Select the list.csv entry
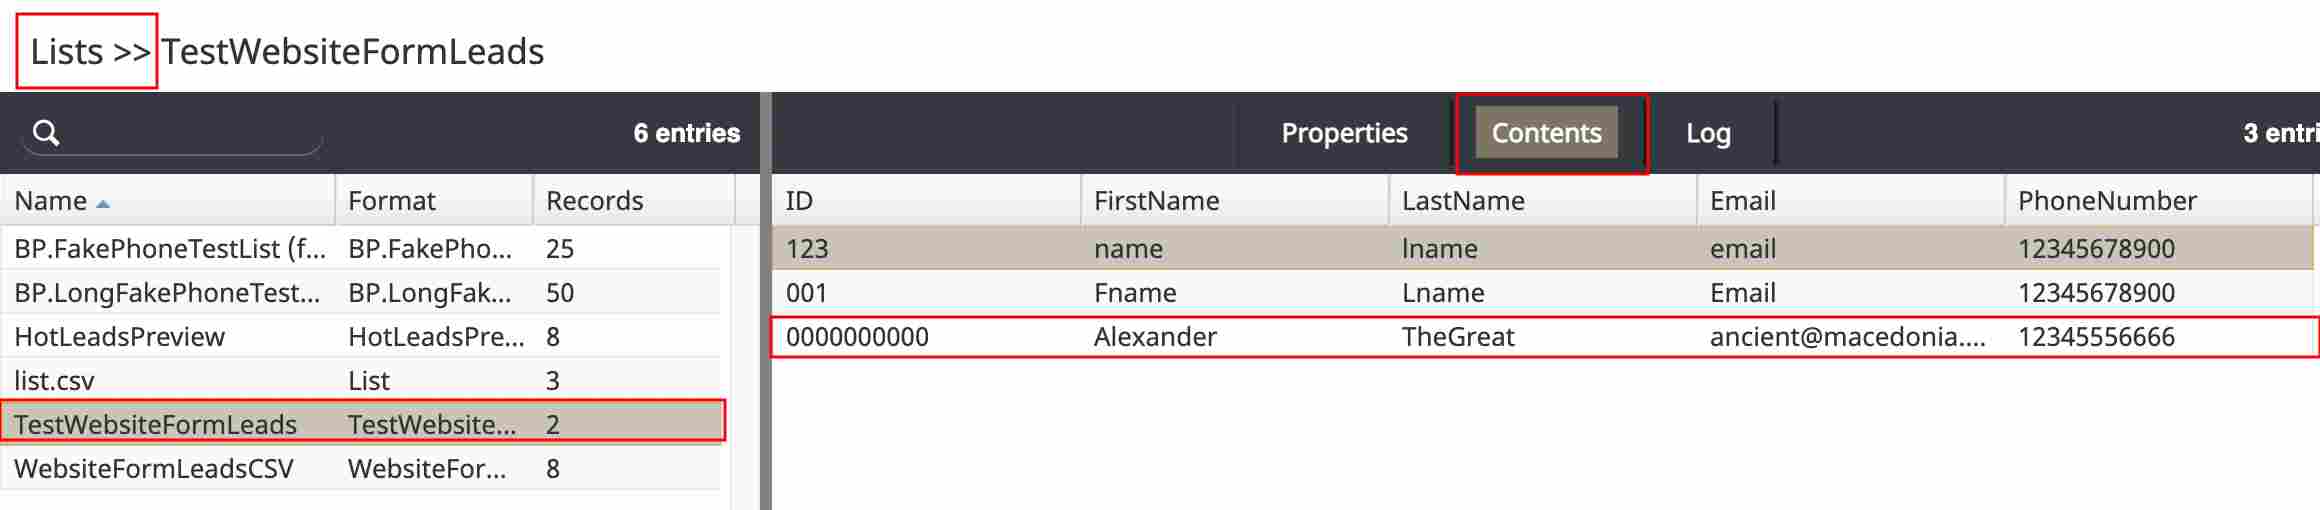The image size is (2320, 510). pos(360,380)
